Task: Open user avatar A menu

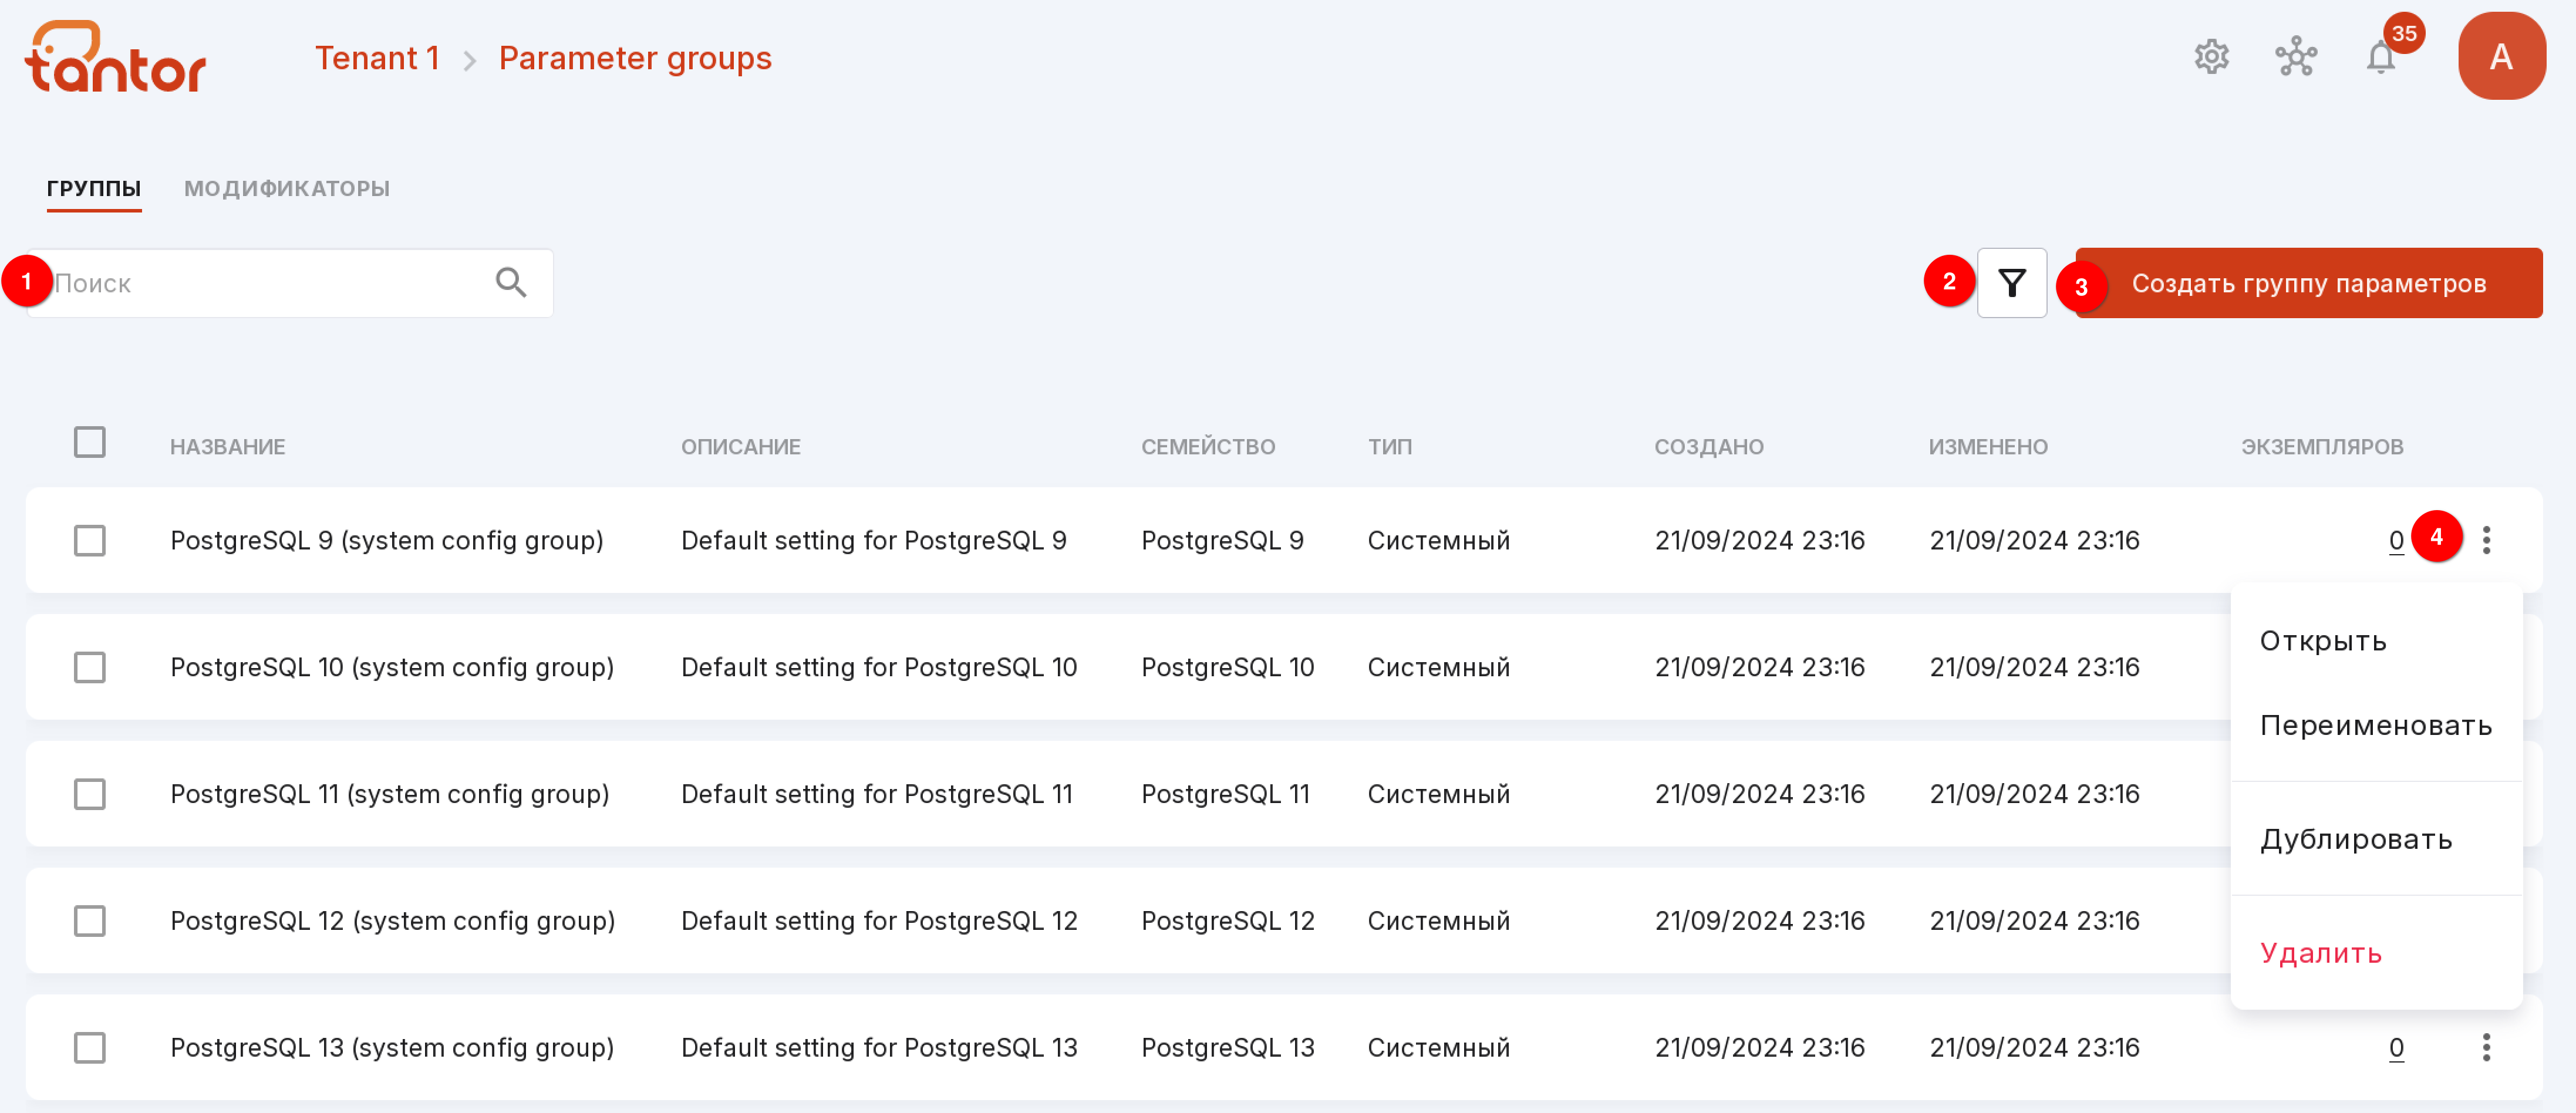Action: 2501,57
